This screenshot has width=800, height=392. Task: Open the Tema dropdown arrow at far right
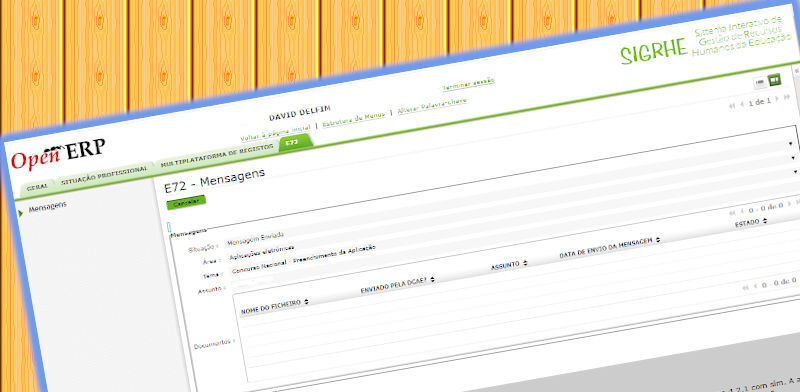point(796,173)
